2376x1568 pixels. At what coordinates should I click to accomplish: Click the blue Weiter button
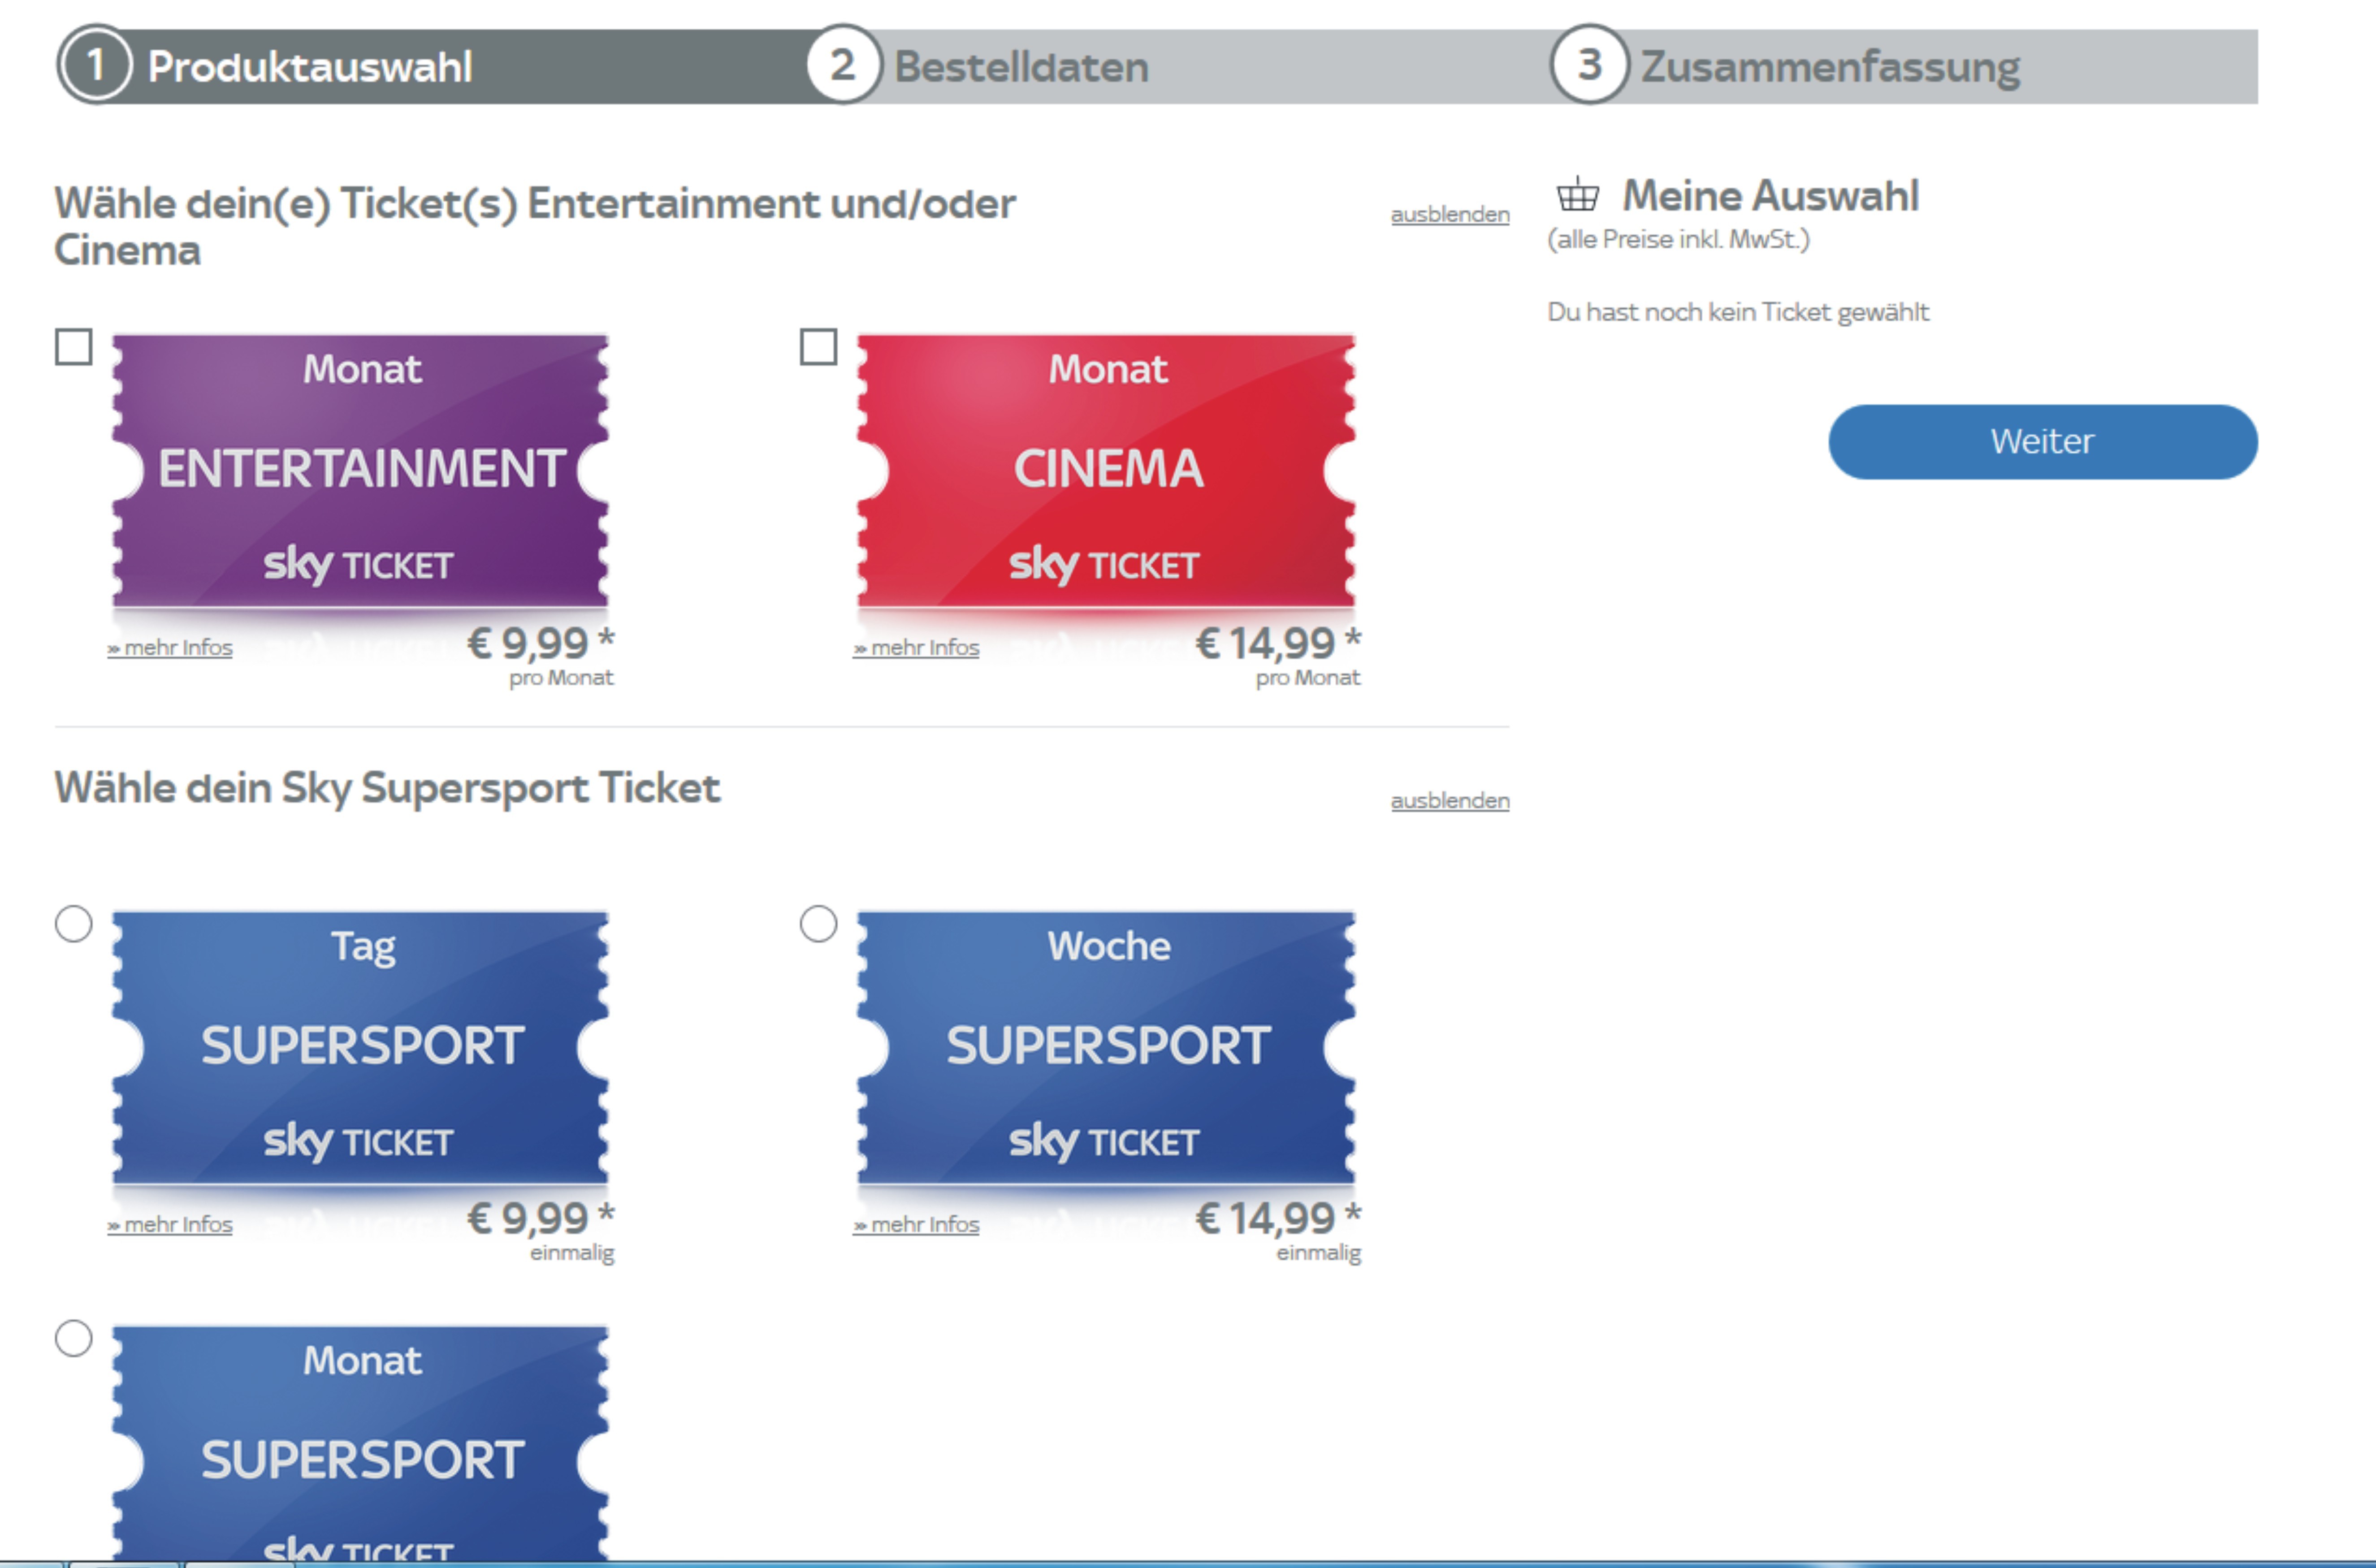[x=2043, y=442]
